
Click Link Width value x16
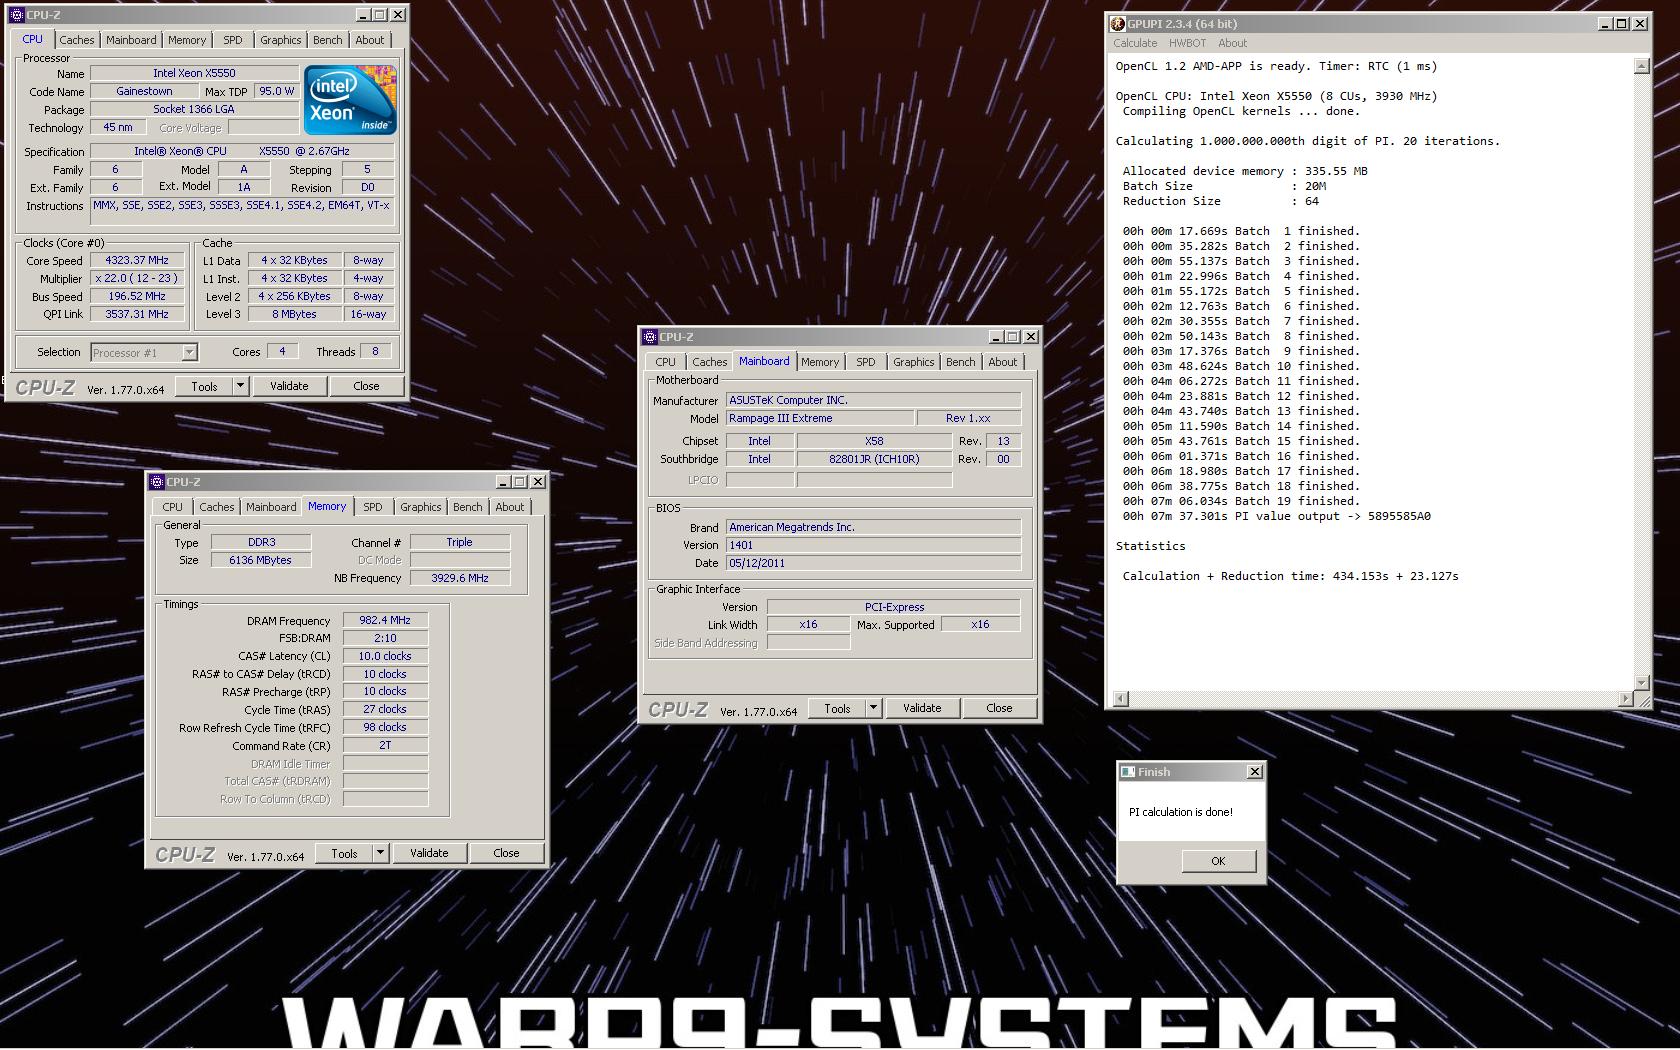[808, 624]
